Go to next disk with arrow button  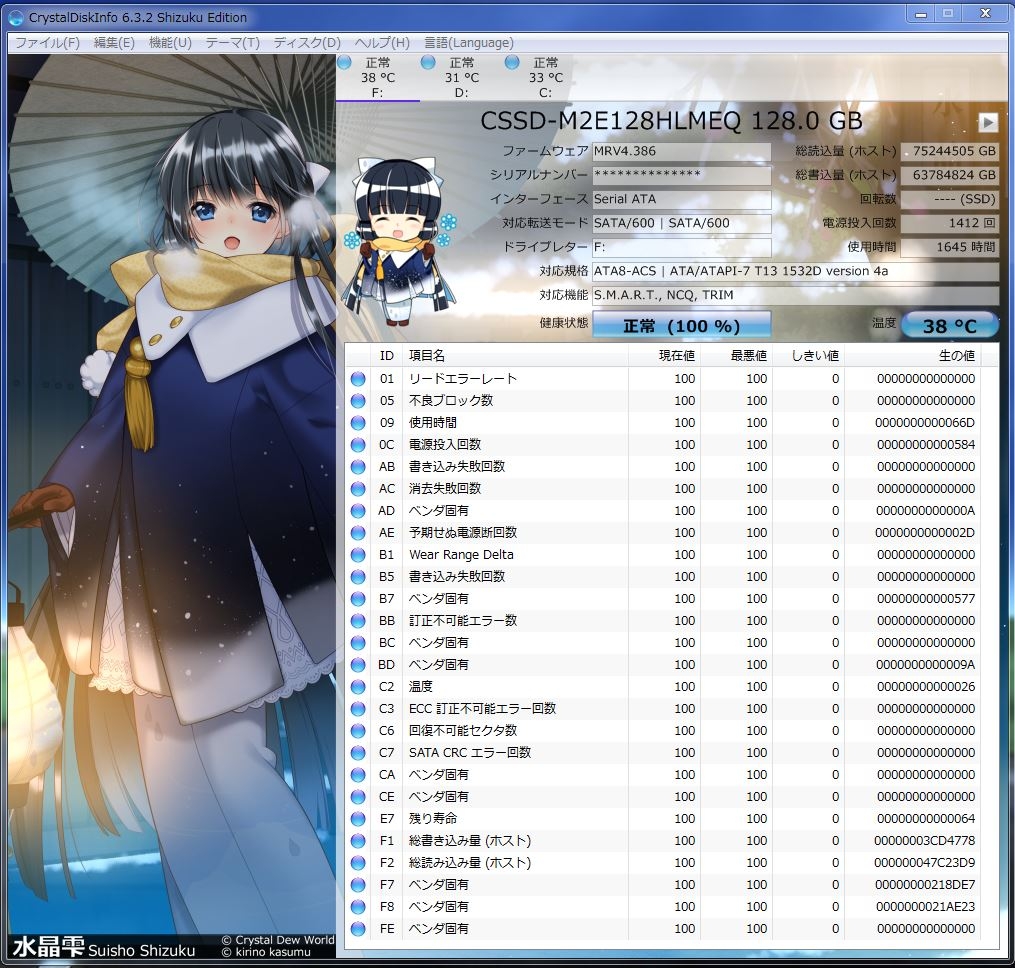point(988,122)
